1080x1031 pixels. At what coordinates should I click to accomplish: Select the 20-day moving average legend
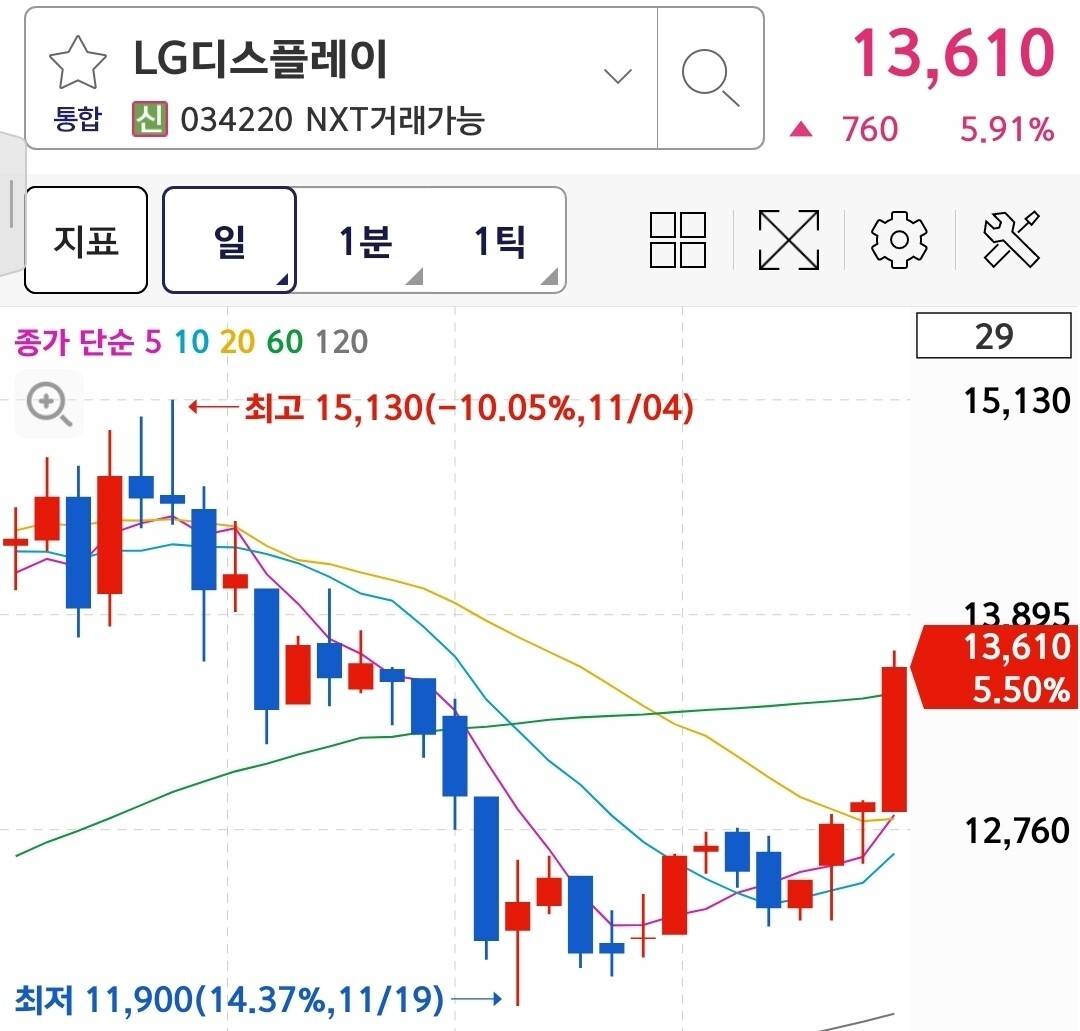click(x=237, y=342)
